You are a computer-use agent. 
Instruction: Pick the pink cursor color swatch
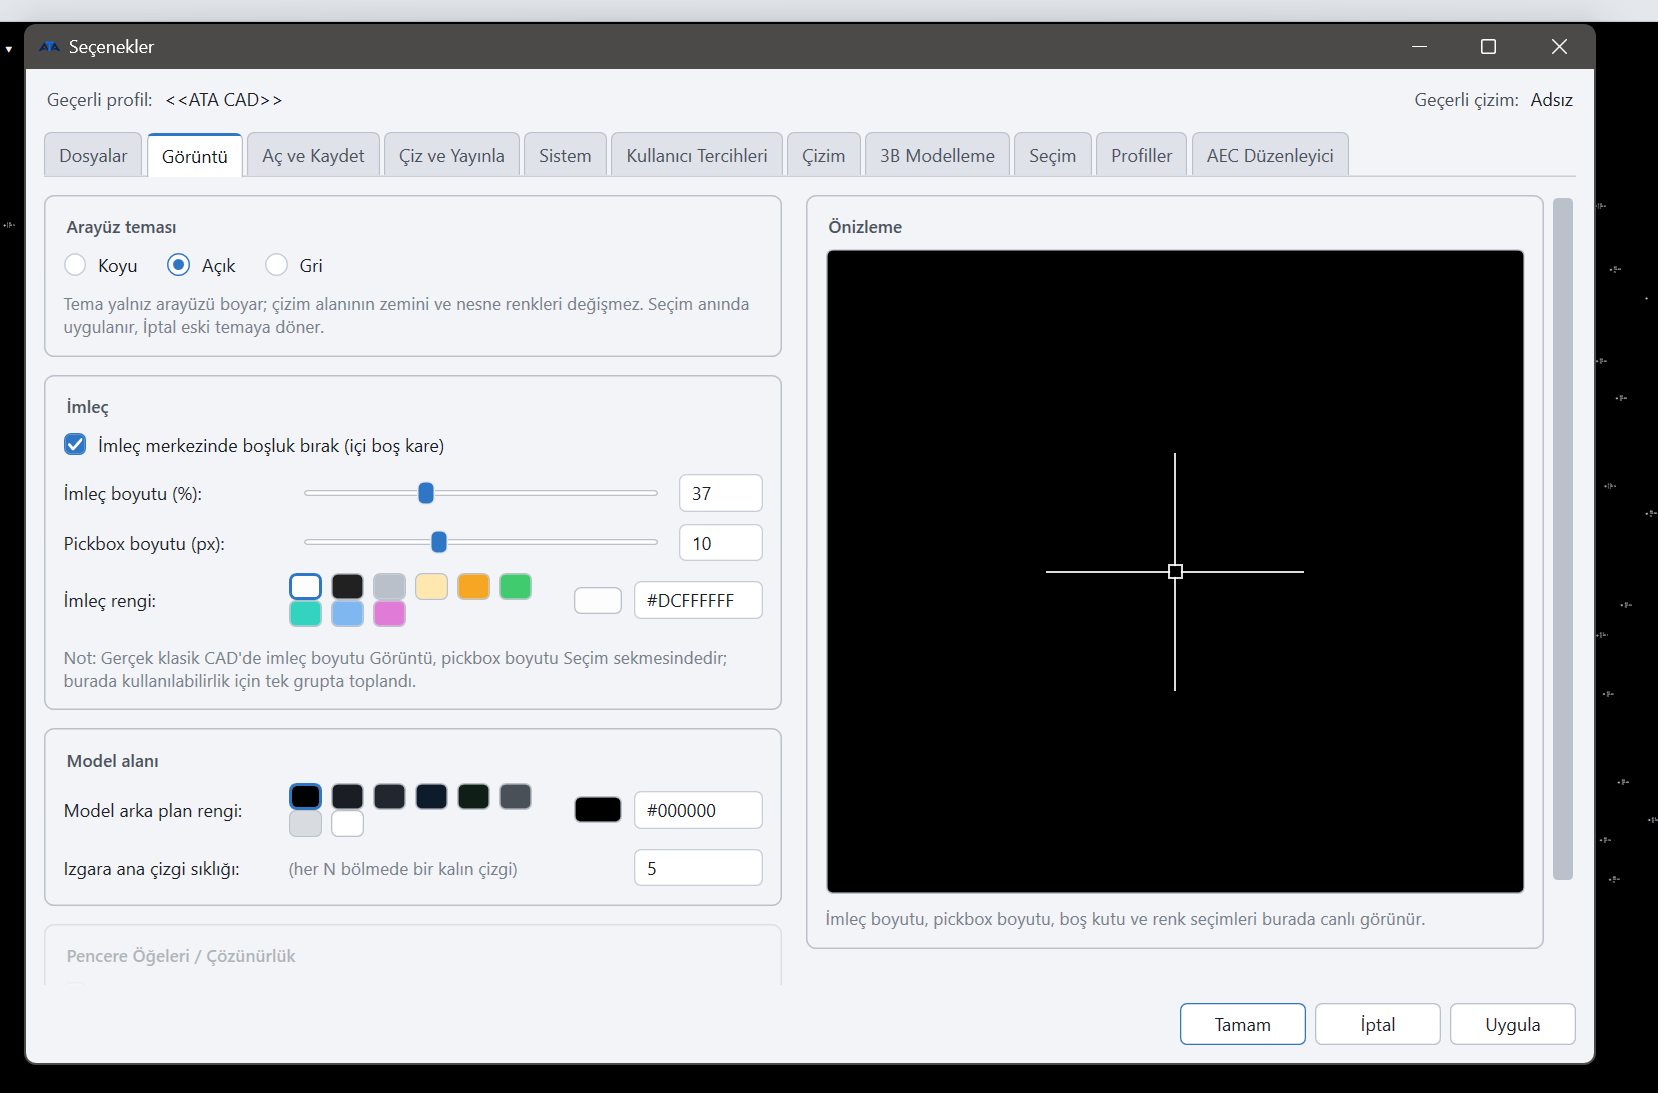(389, 613)
